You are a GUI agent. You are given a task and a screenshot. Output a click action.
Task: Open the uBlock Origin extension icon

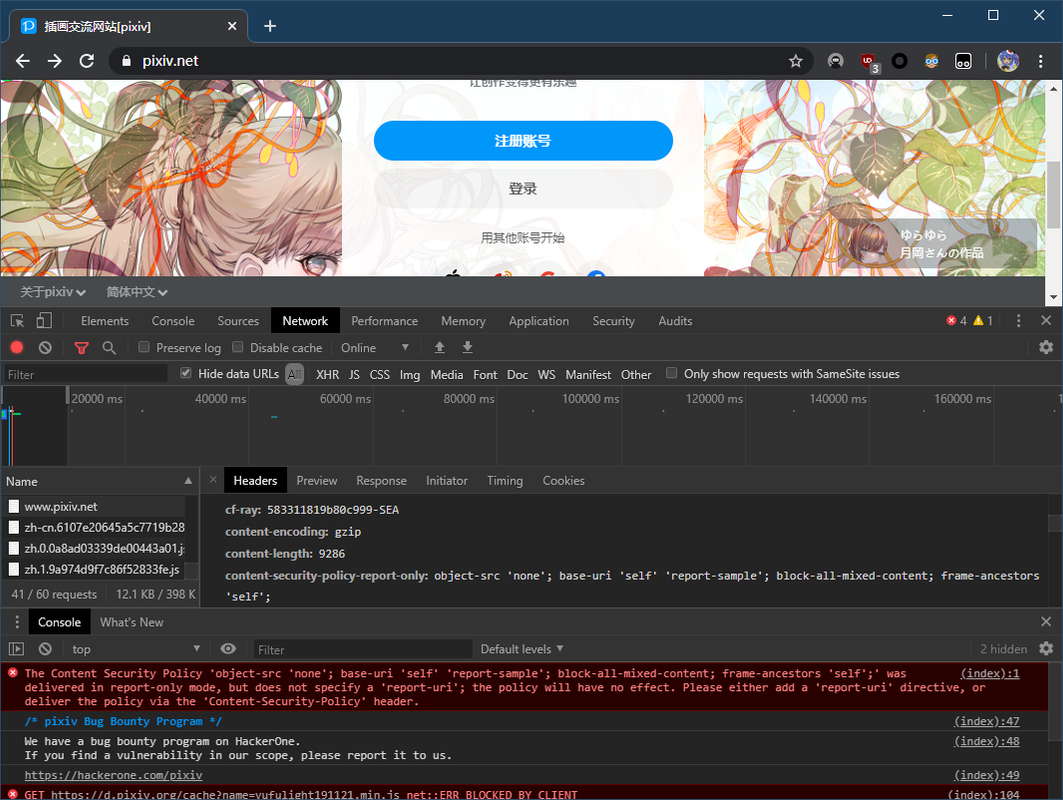pos(868,62)
